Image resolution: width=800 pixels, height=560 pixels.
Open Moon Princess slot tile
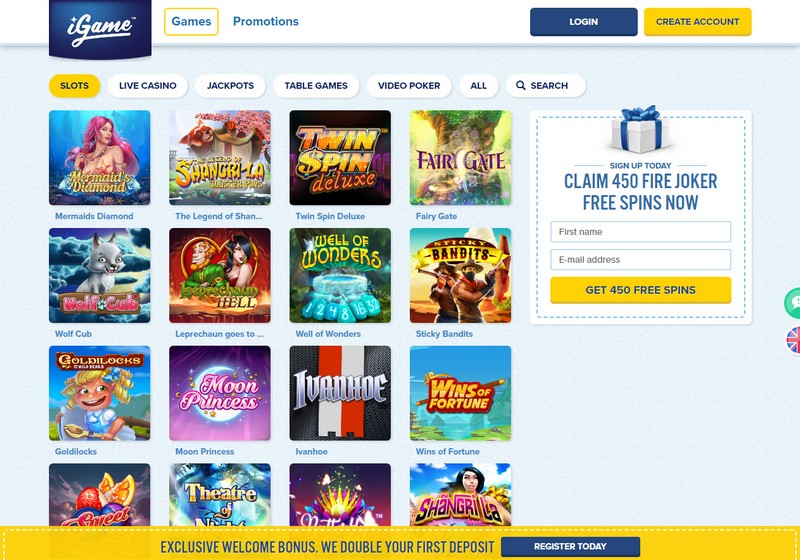click(x=220, y=393)
